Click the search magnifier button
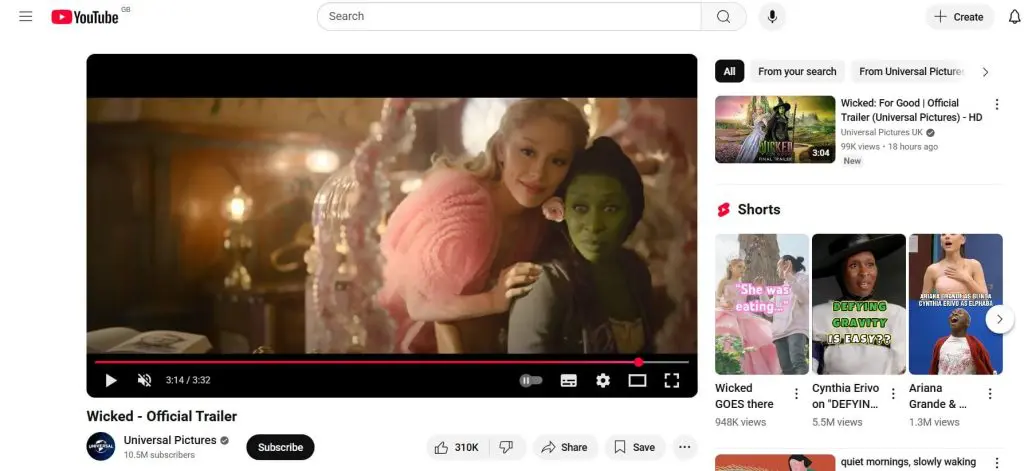Image resolution: width=1024 pixels, height=471 pixels. [x=723, y=17]
